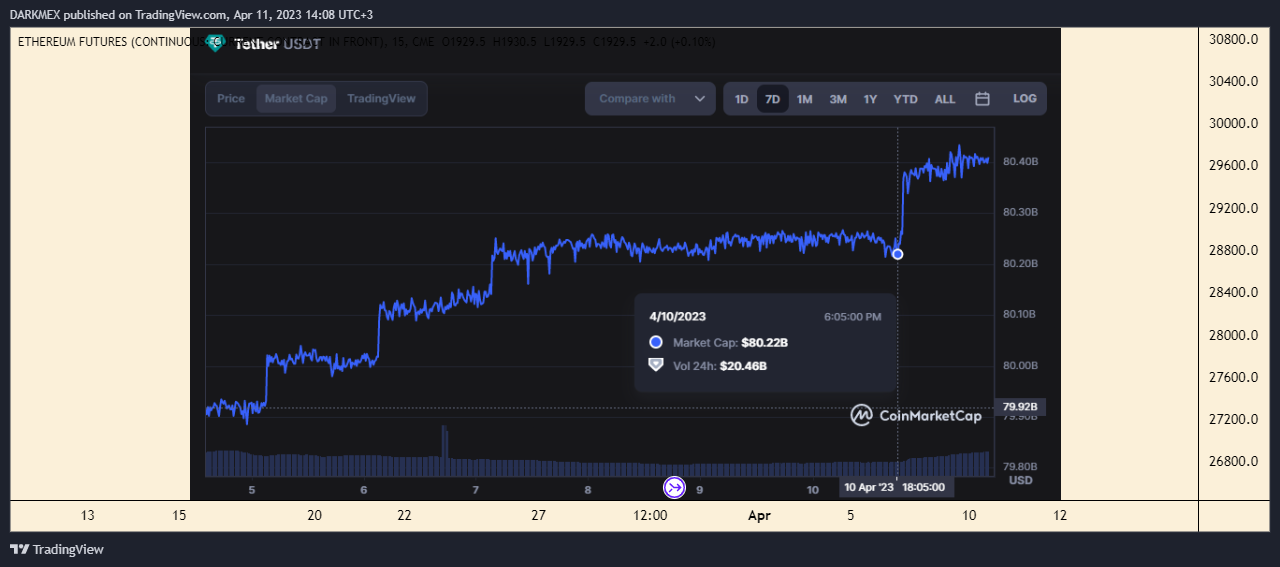Click the Apr label on outer time axis
This screenshot has width=1280, height=567.
(x=760, y=516)
